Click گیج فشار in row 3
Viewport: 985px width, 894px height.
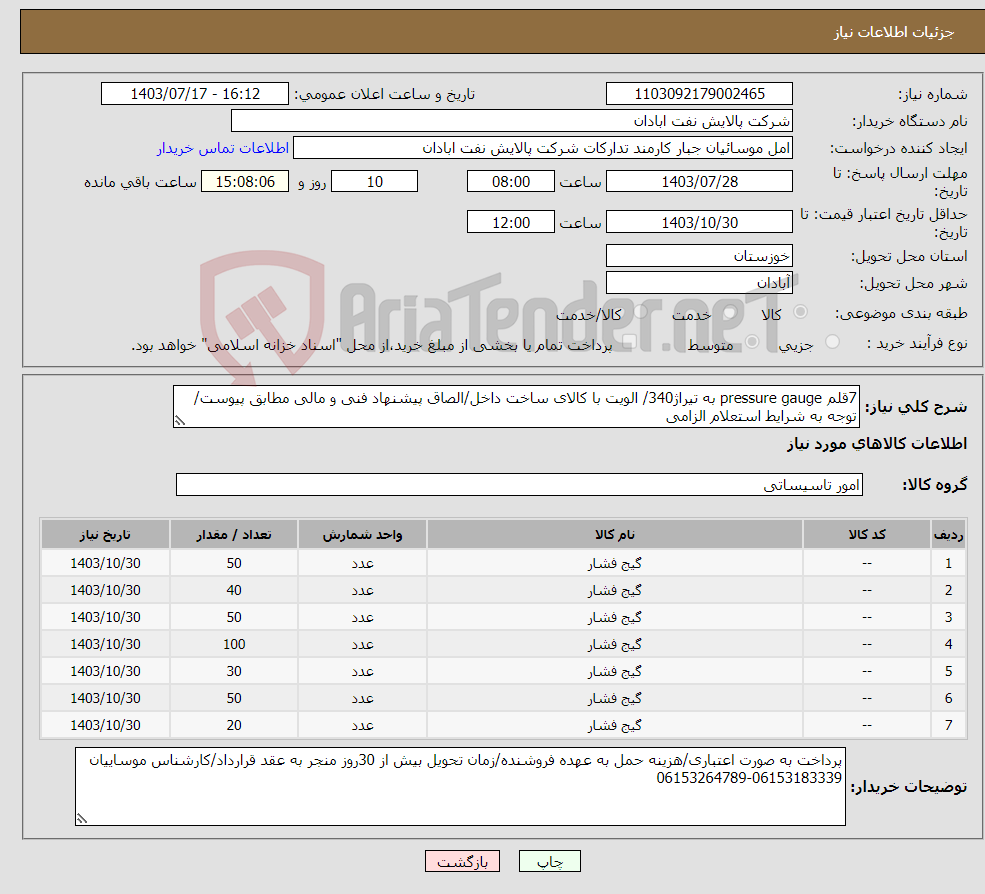click(x=614, y=618)
